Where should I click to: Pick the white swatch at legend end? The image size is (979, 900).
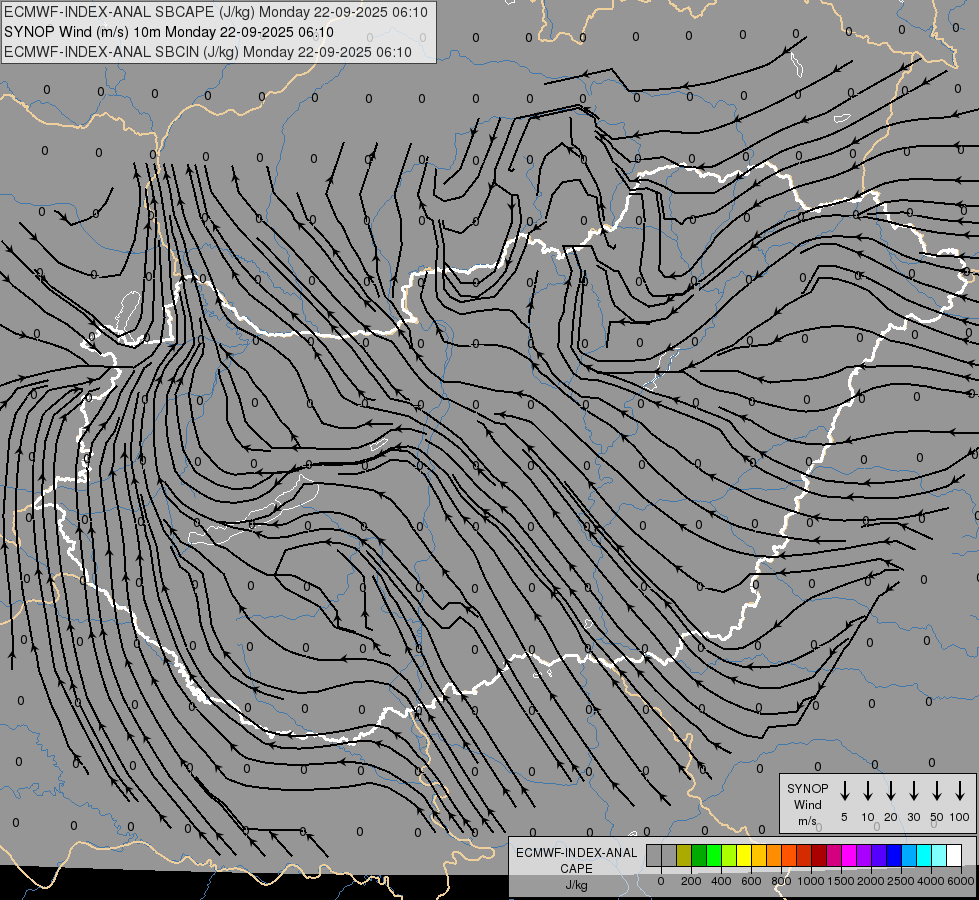pos(955,856)
